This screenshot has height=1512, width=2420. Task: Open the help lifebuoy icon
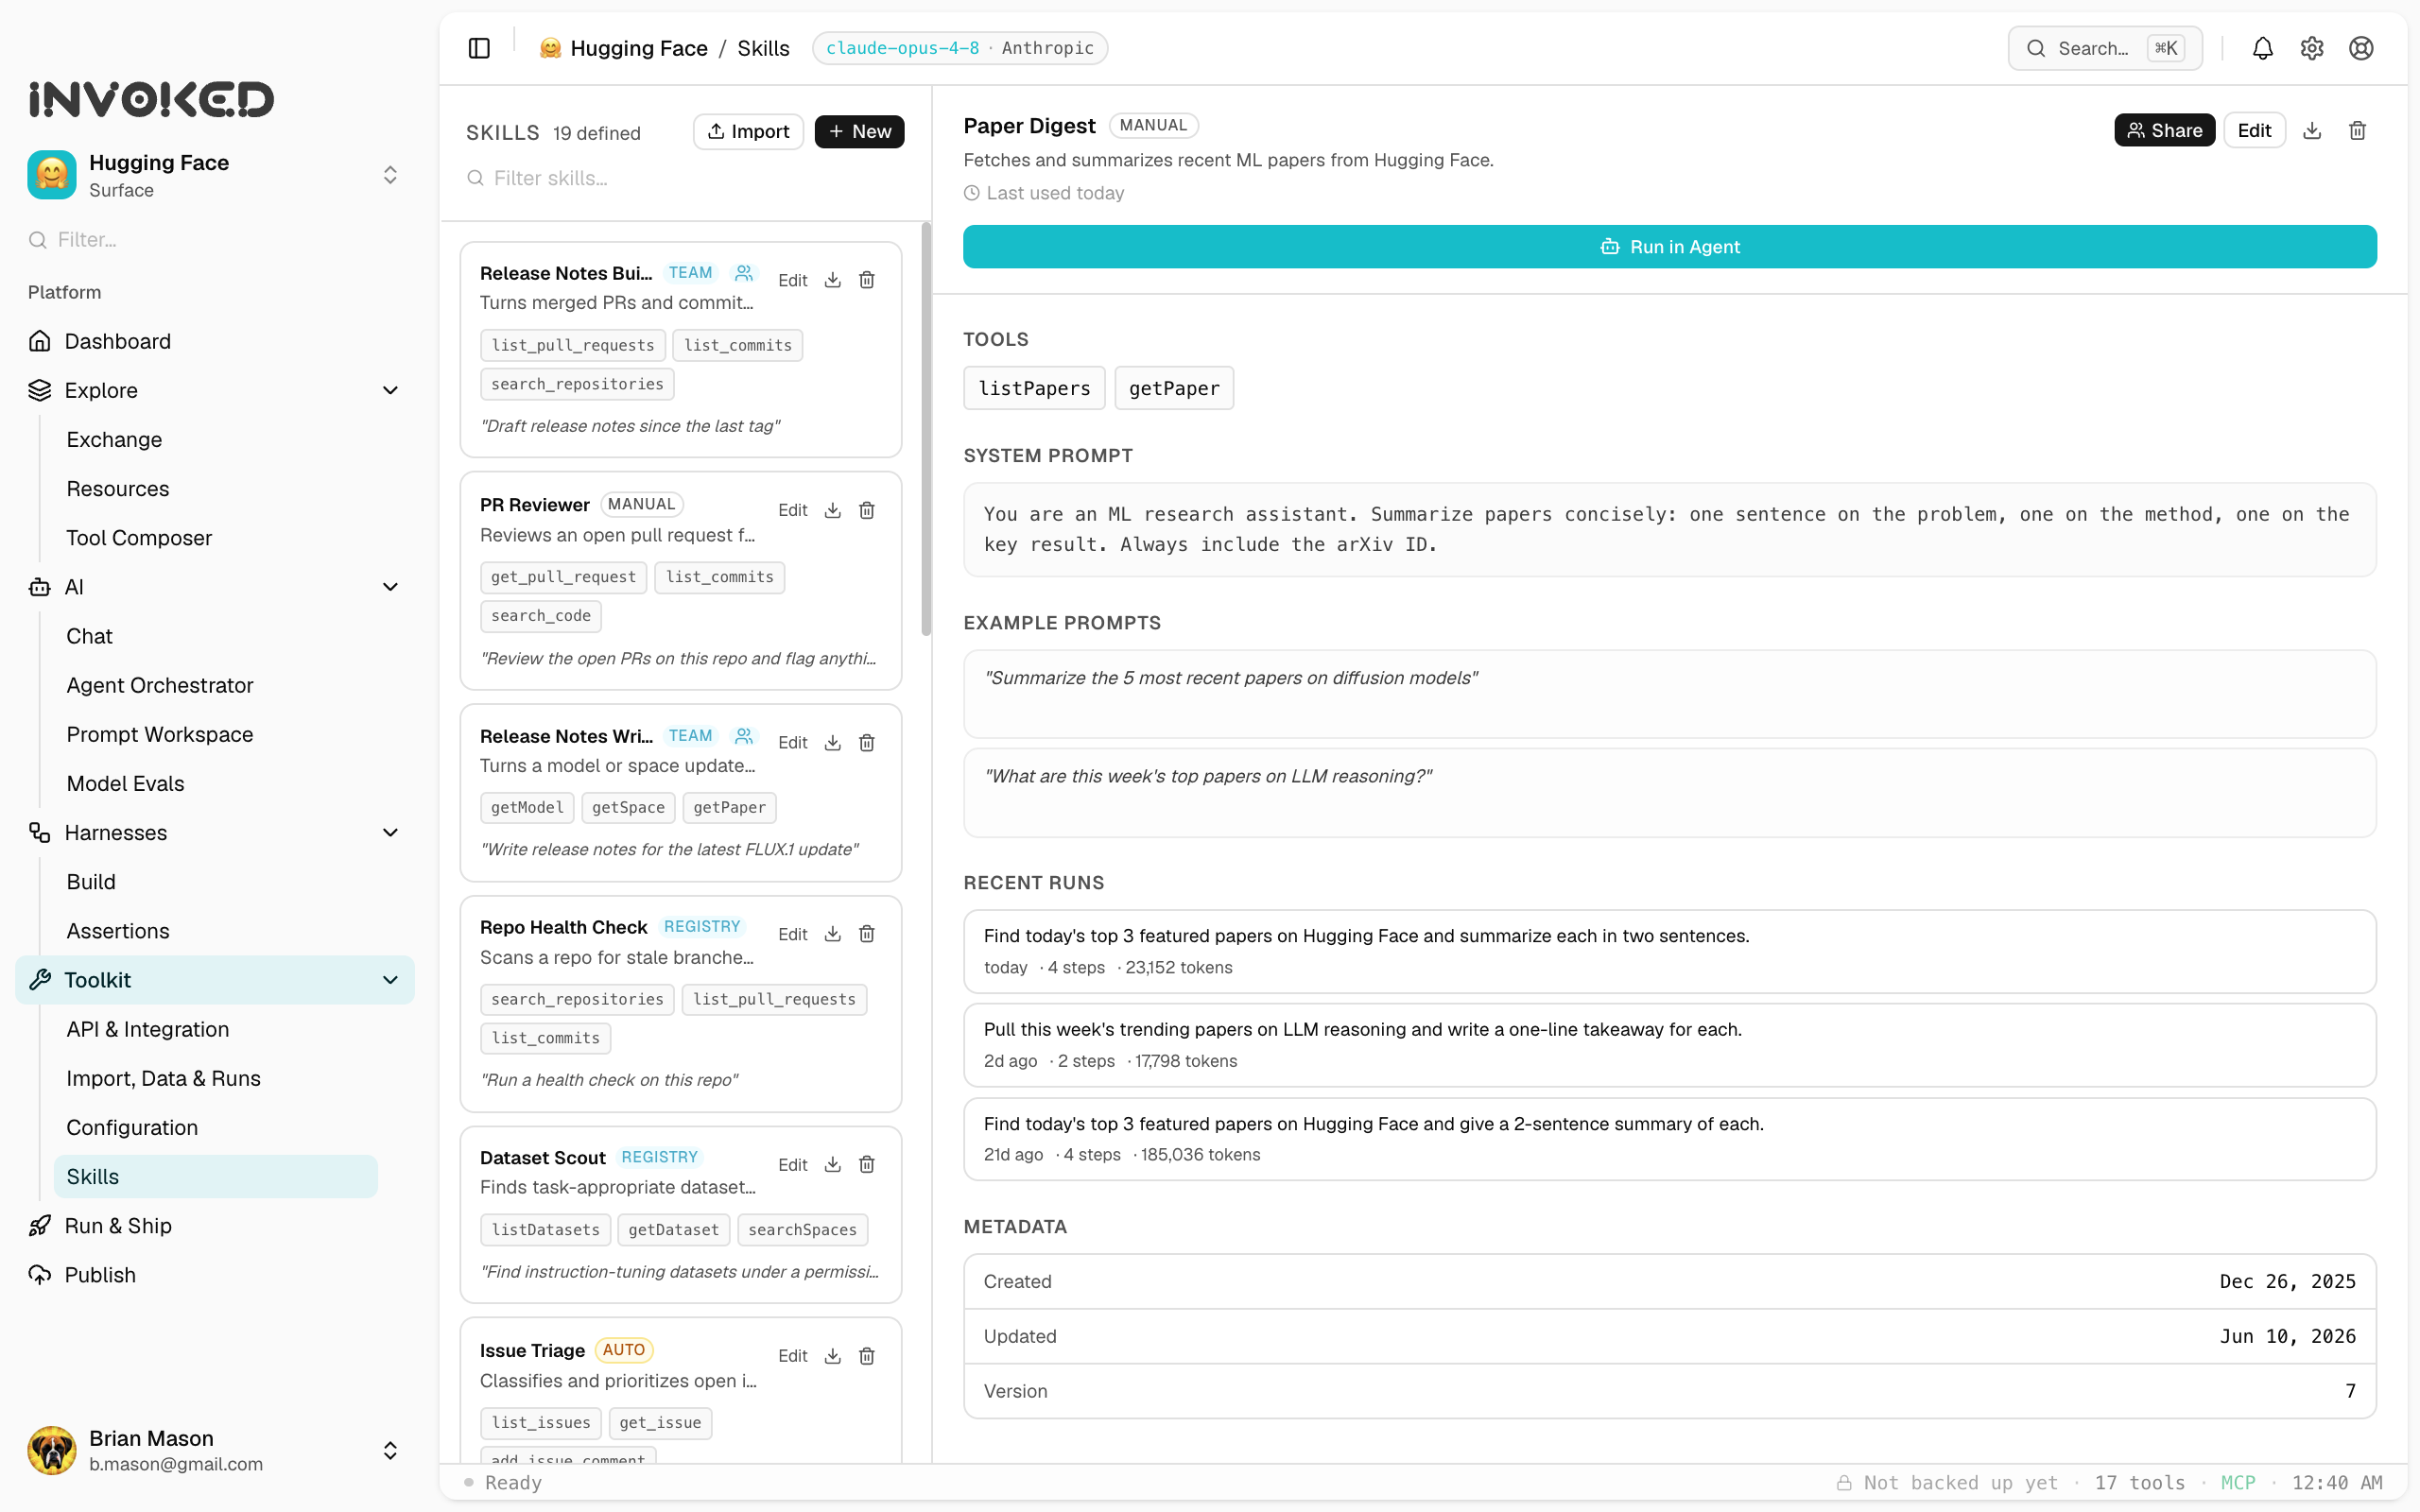(2361, 48)
